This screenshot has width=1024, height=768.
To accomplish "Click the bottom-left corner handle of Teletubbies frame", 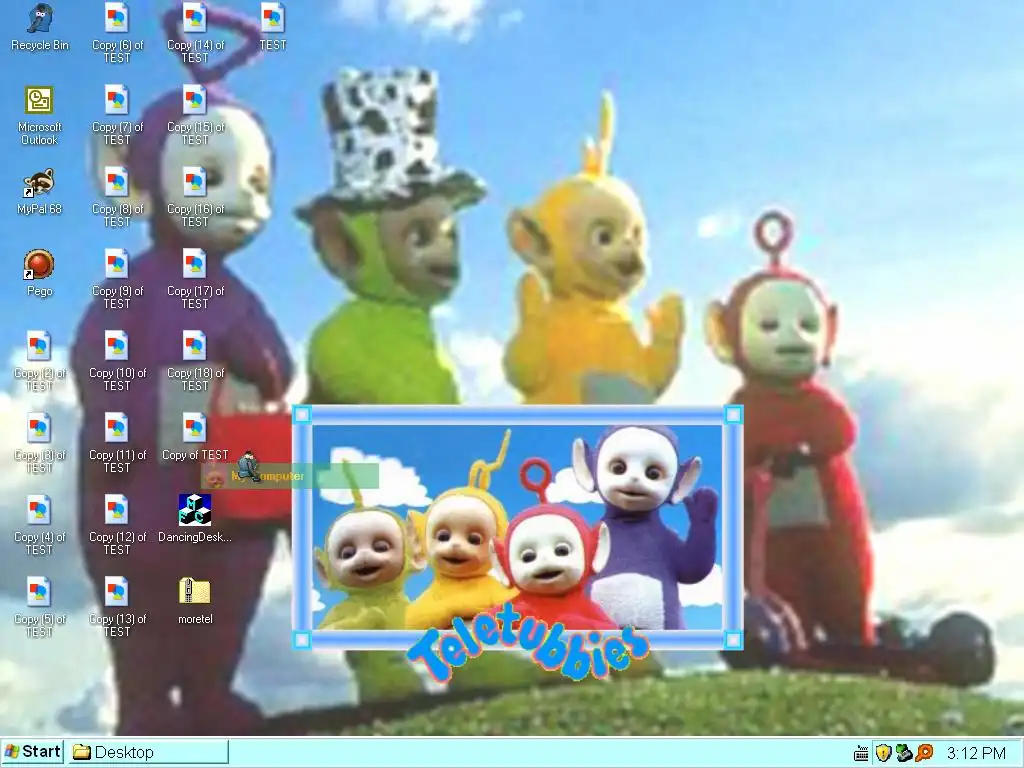I will tap(302, 640).
